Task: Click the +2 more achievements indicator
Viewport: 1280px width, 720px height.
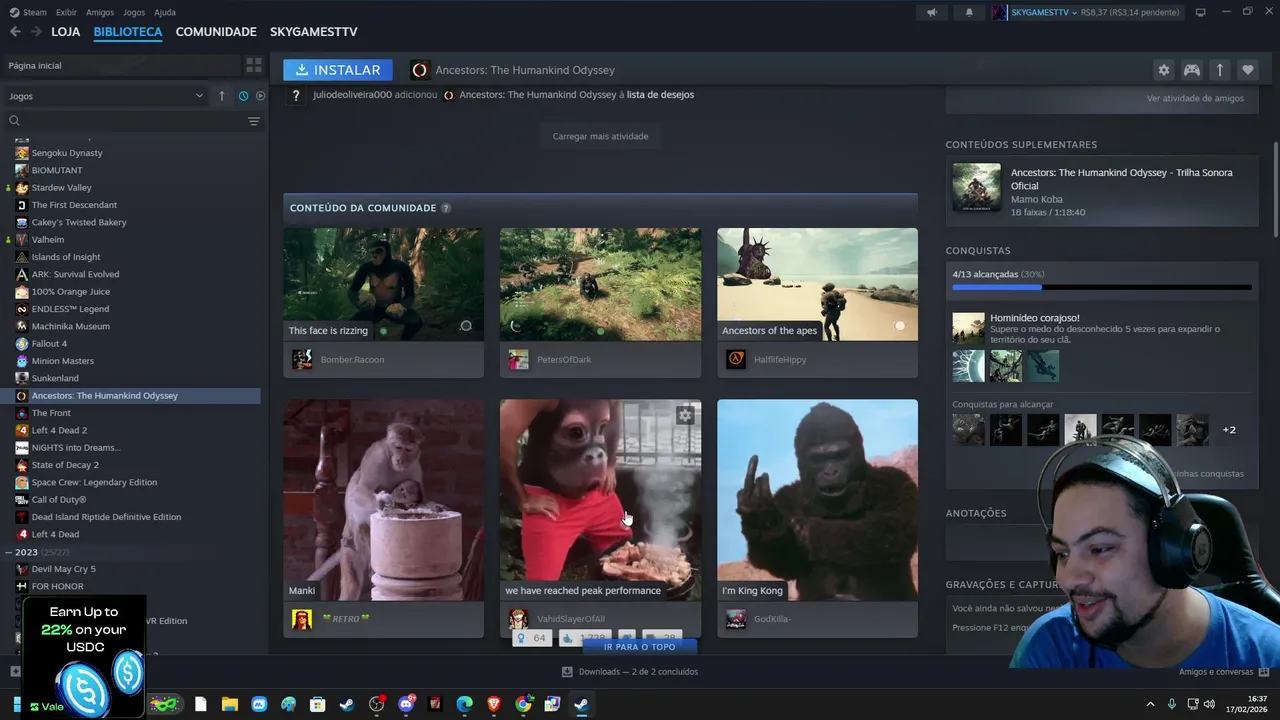Action: click(x=1229, y=430)
